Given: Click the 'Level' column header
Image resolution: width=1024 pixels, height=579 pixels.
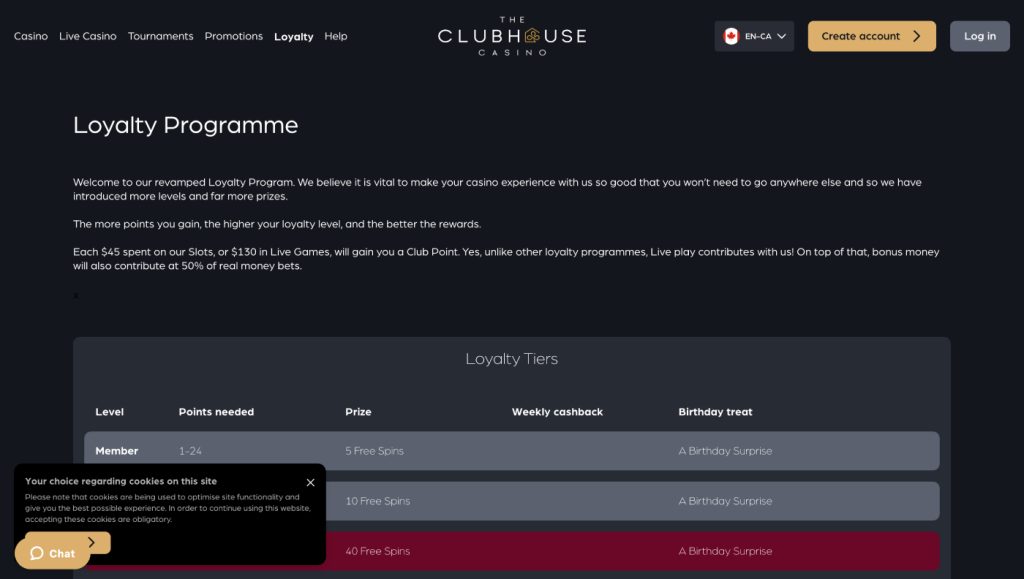Looking at the screenshot, I should (109, 412).
